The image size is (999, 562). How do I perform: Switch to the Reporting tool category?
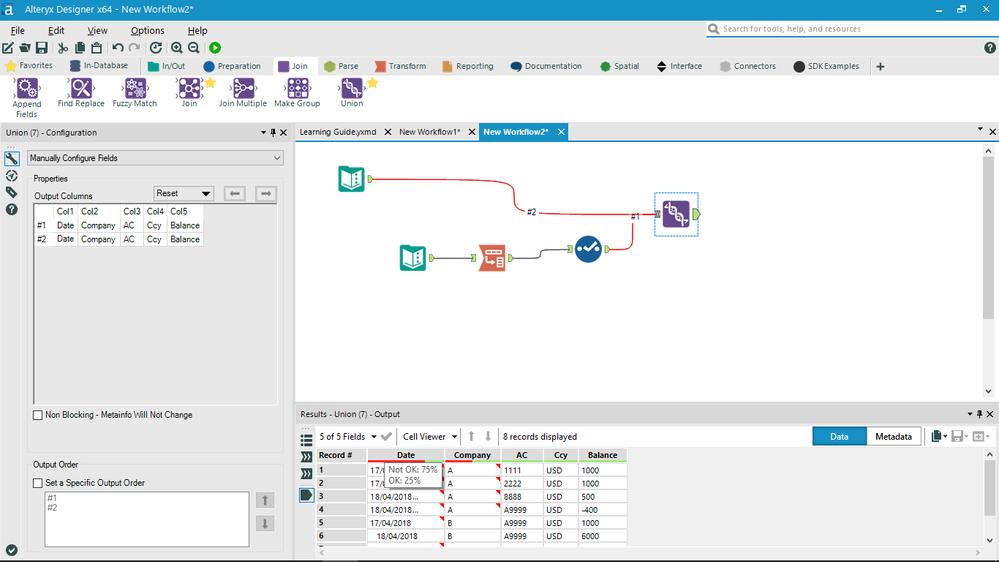[x=468, y=66]
